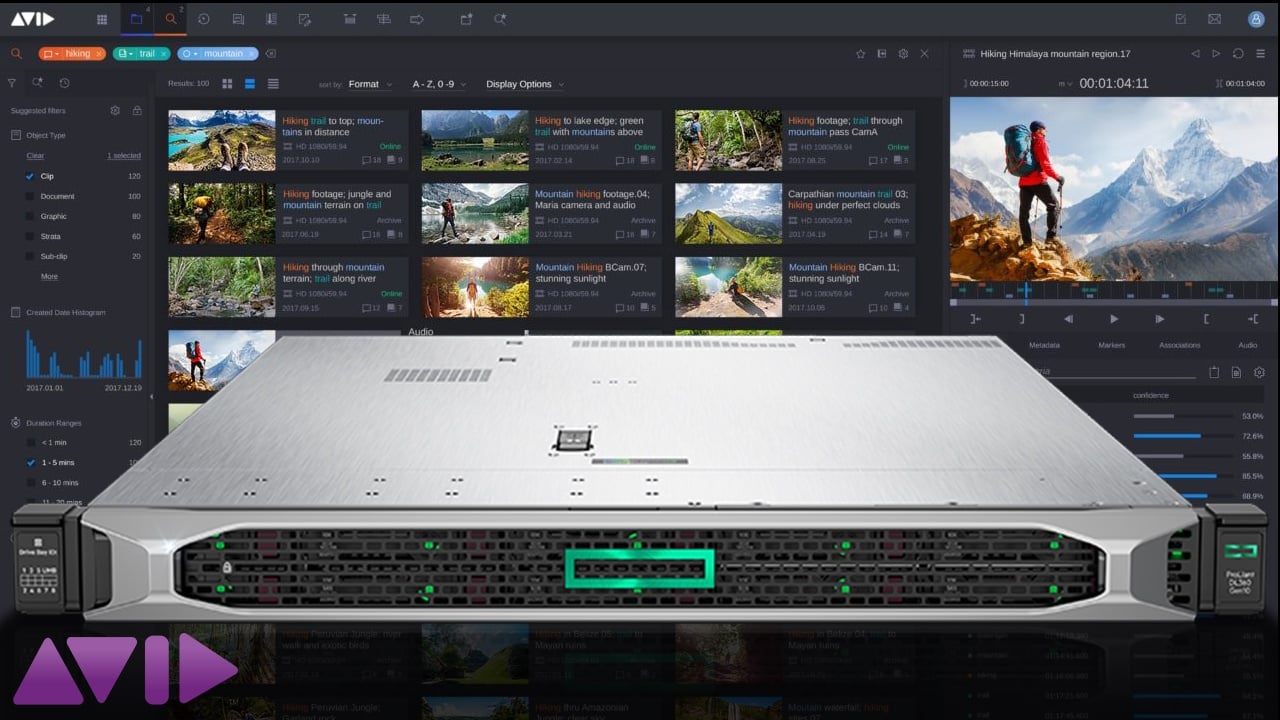Step forward one frame in the viewer
The image size is (1280, 720).
coord(1160,319)
